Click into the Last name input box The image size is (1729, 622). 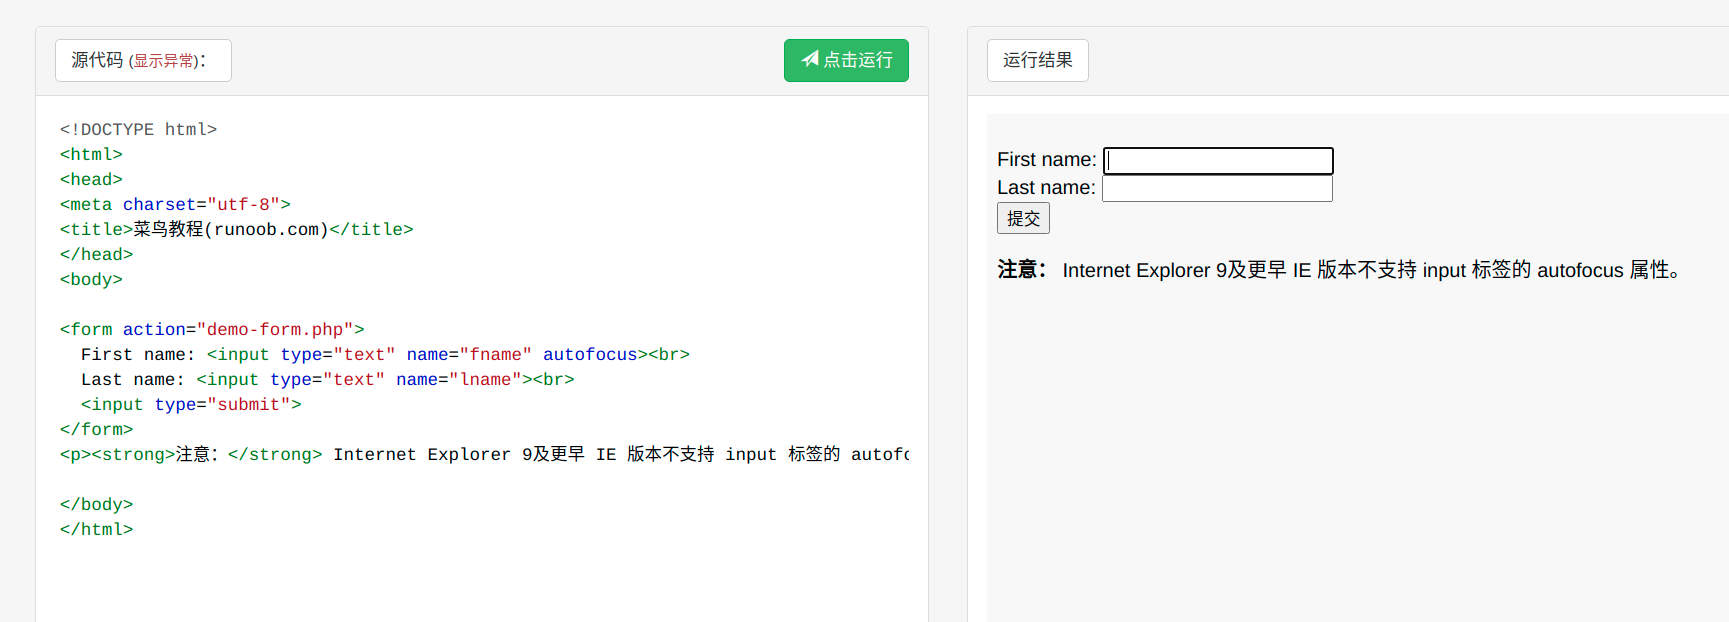click(1217, 188)
